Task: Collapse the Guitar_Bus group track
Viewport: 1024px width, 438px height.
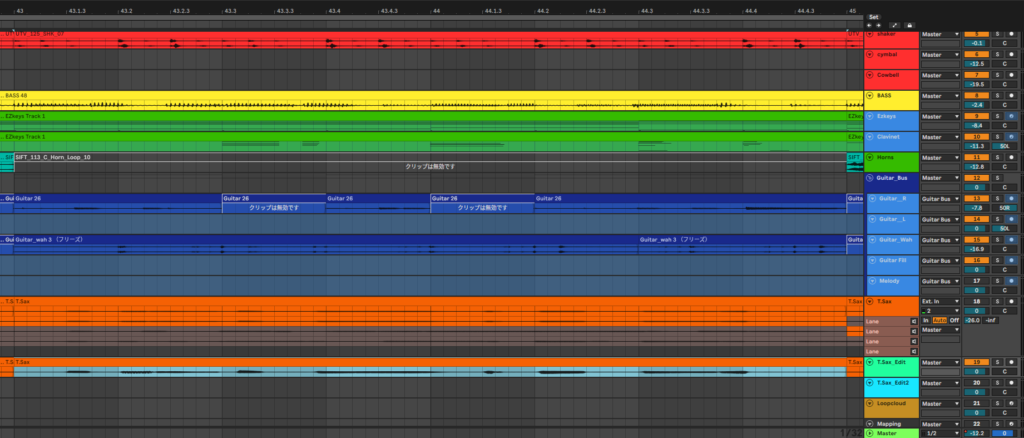Action: [870, 178]
